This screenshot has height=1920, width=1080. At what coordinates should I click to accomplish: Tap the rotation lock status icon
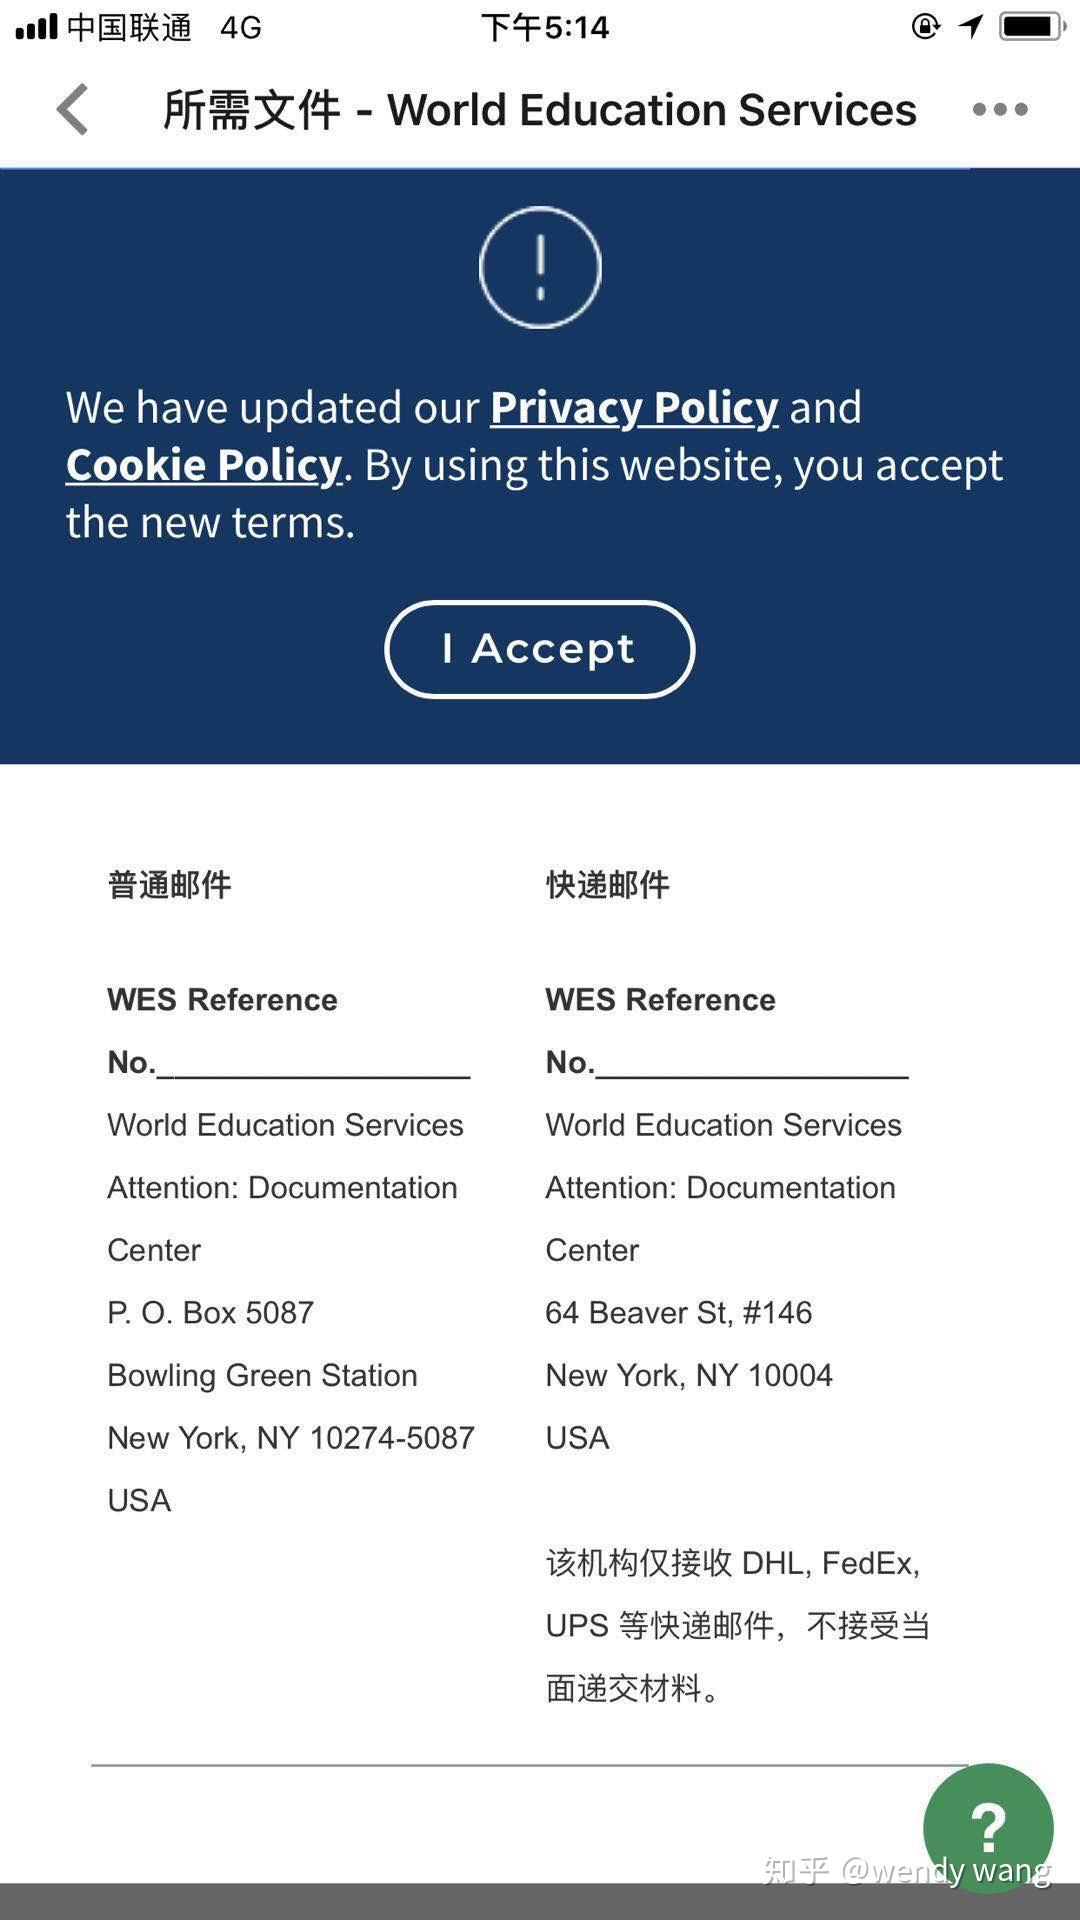[x=926, y=26]
